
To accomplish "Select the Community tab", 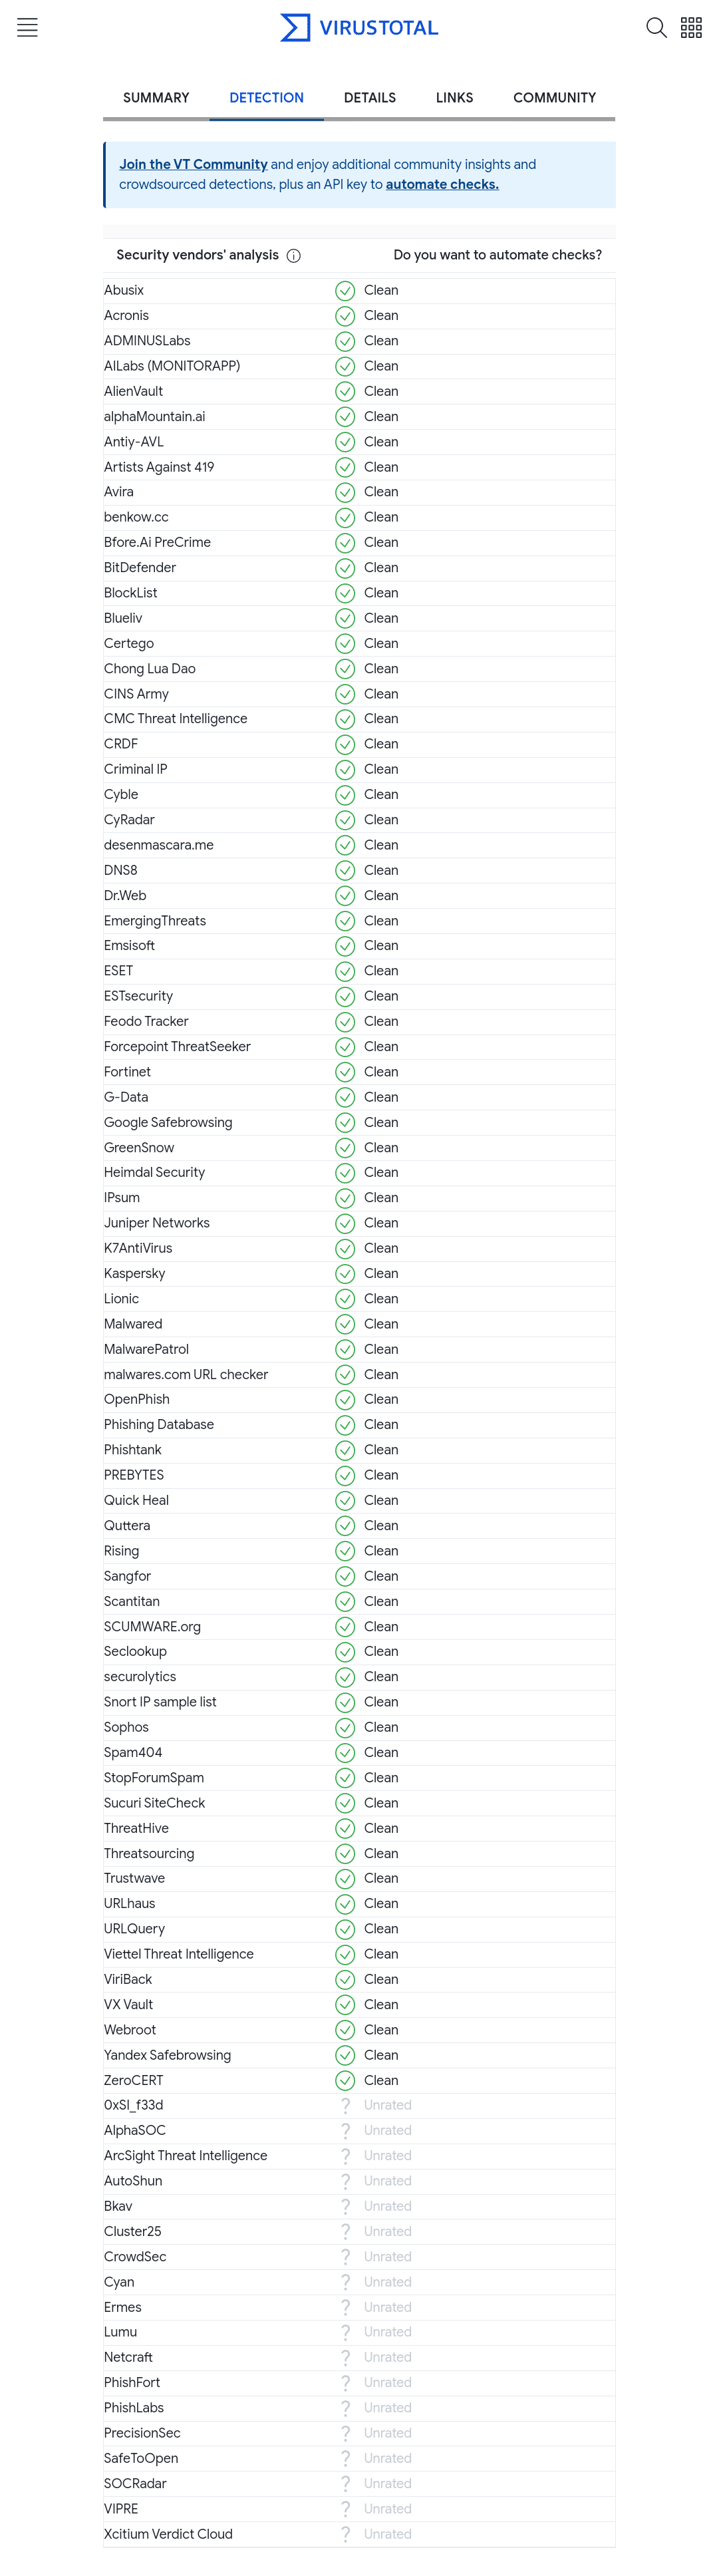I will 554,98.
